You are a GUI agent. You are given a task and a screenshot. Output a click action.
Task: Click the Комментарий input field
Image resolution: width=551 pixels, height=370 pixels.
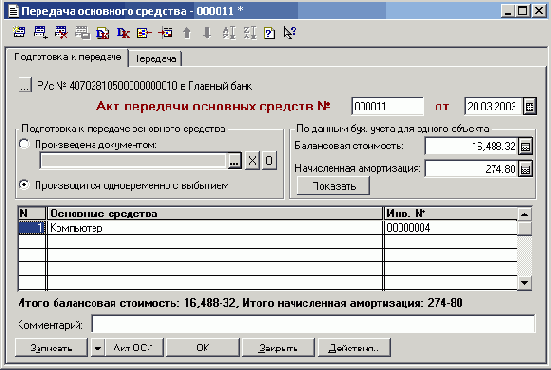pos(313,324)
